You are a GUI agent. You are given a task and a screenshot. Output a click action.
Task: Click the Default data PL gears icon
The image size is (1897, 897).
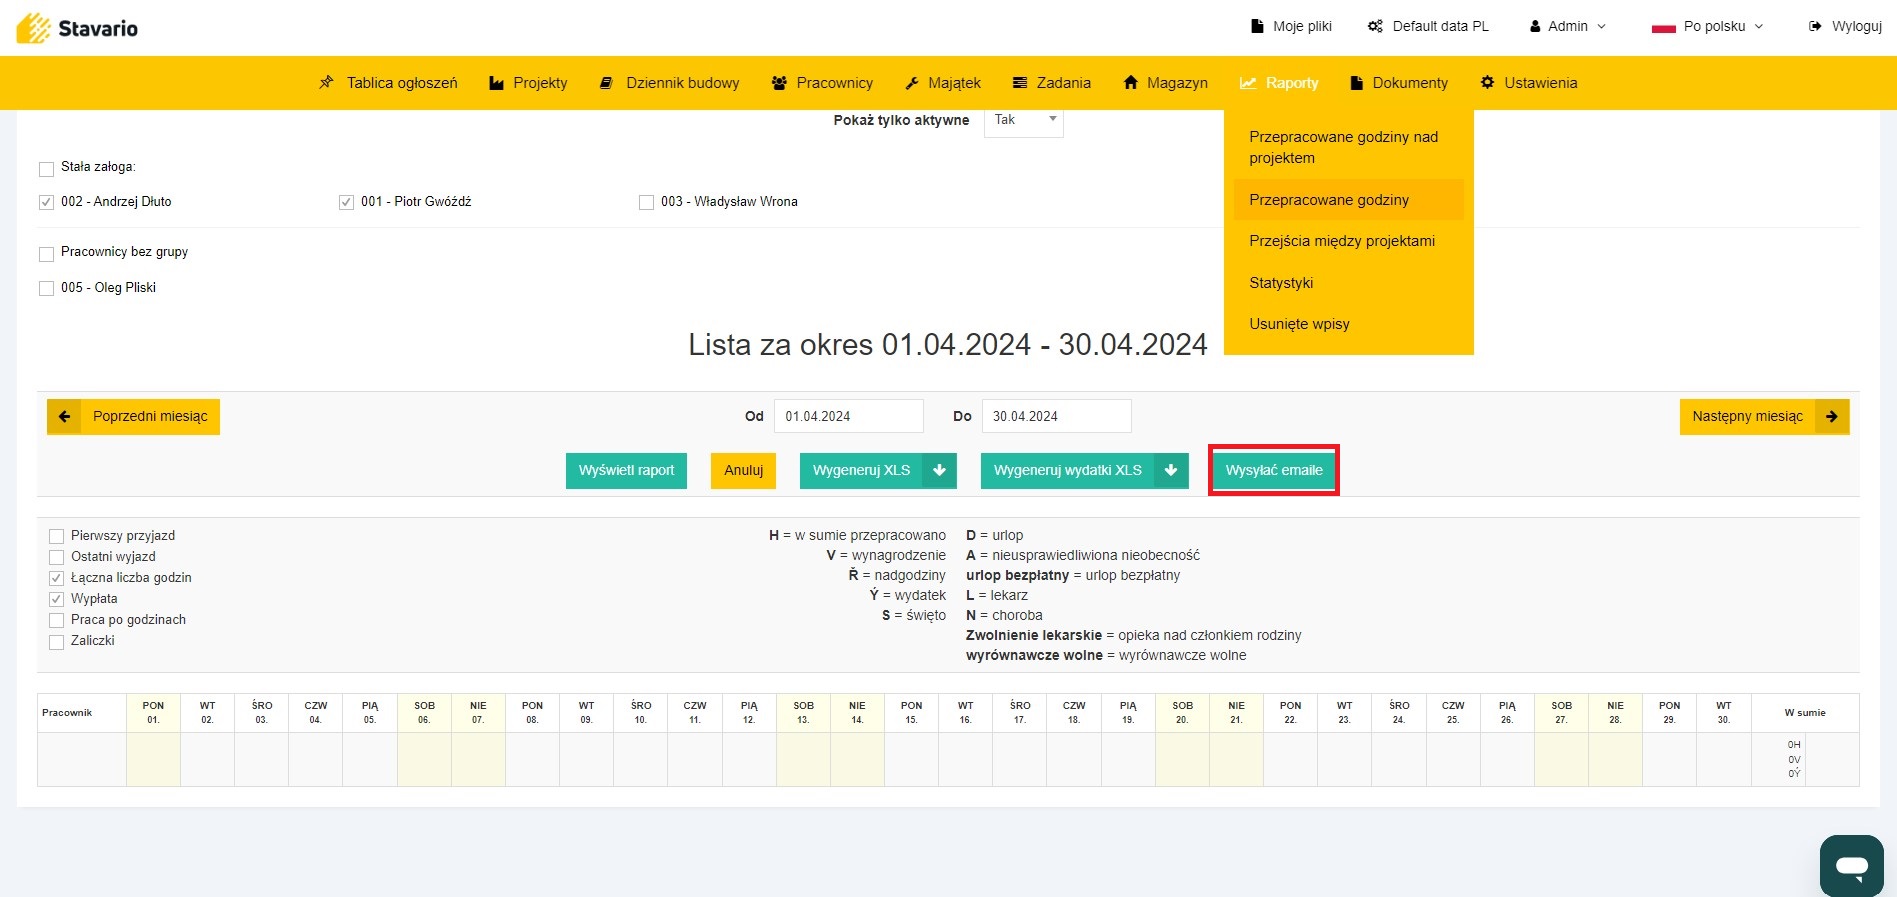[x=1375, y=26]
